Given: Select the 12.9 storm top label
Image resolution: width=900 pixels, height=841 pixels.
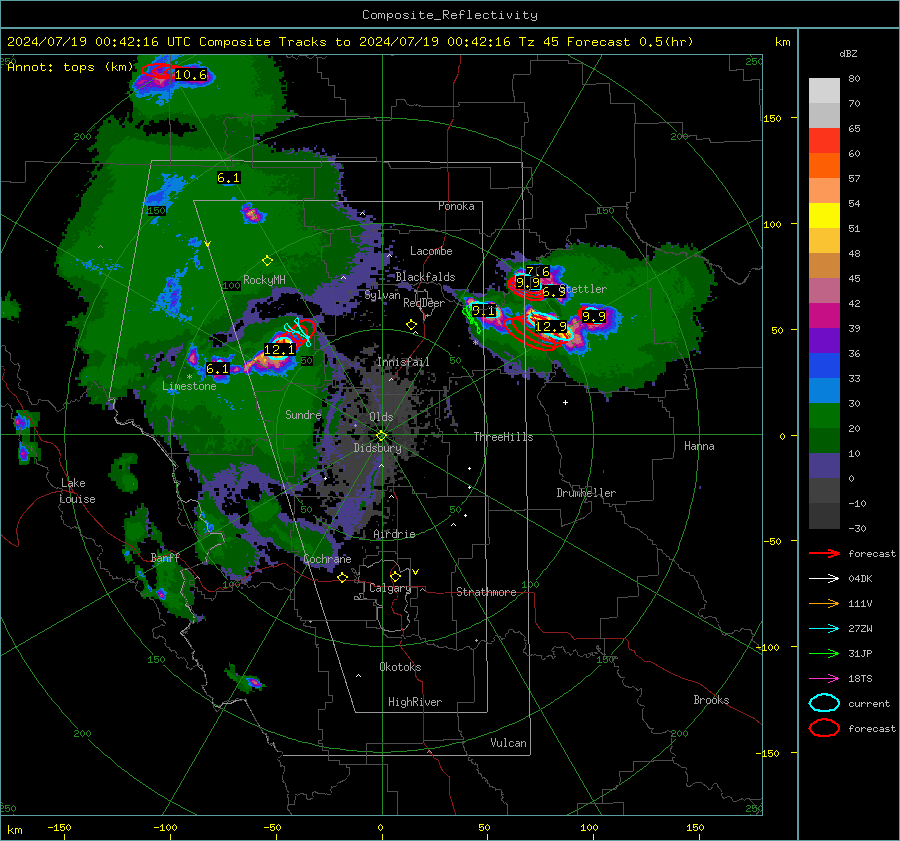Looking at the screenshot, I should (551, 327).
